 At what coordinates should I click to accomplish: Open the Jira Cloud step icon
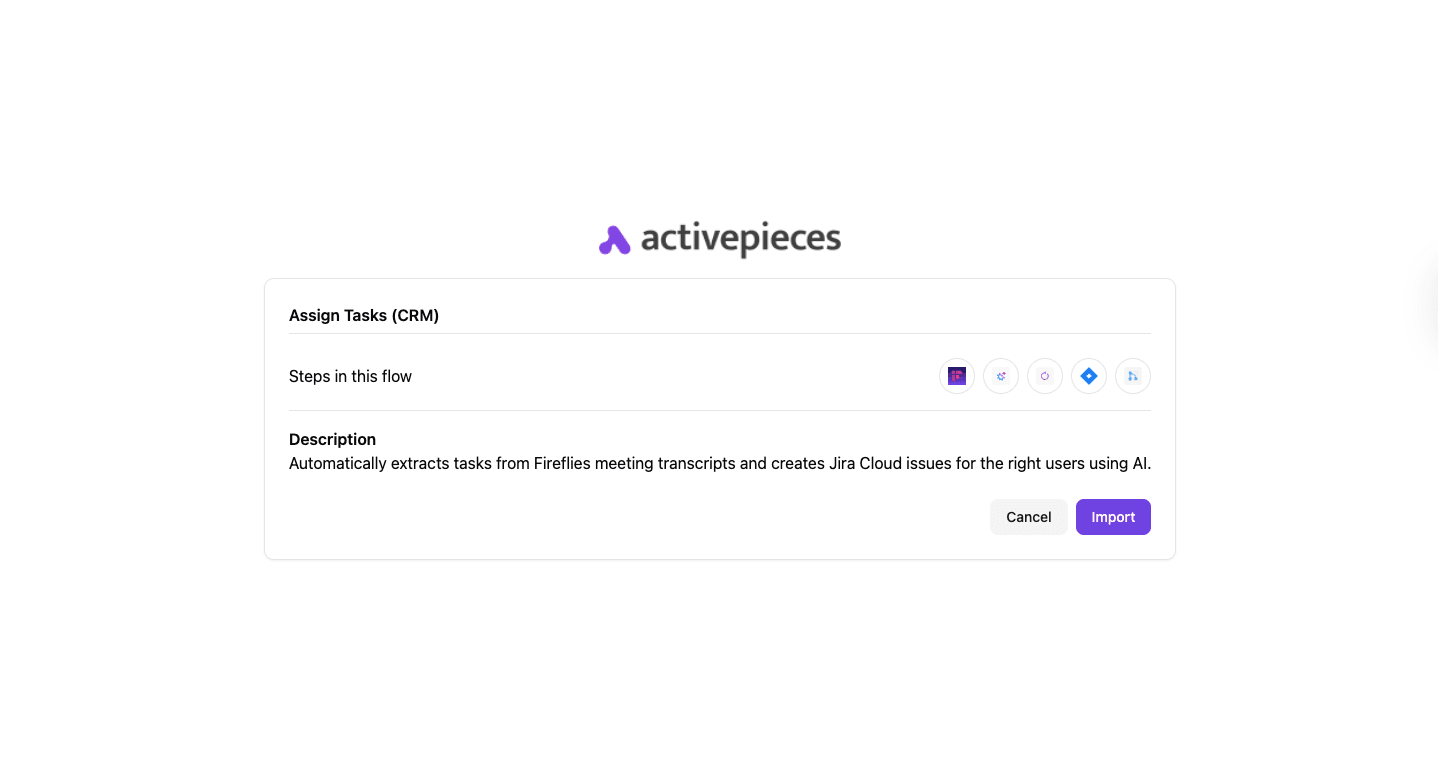(x=1089, y=376)
